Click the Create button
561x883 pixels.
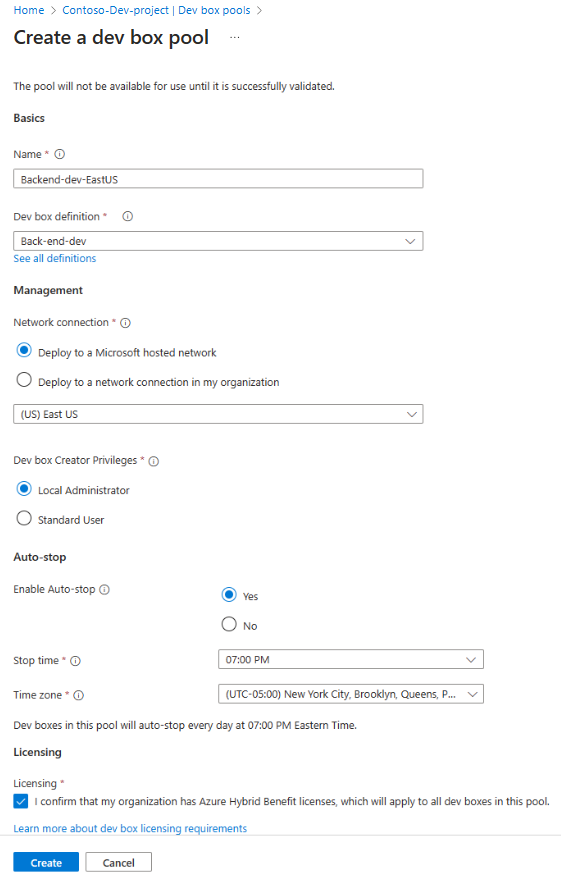coord(46,863)
